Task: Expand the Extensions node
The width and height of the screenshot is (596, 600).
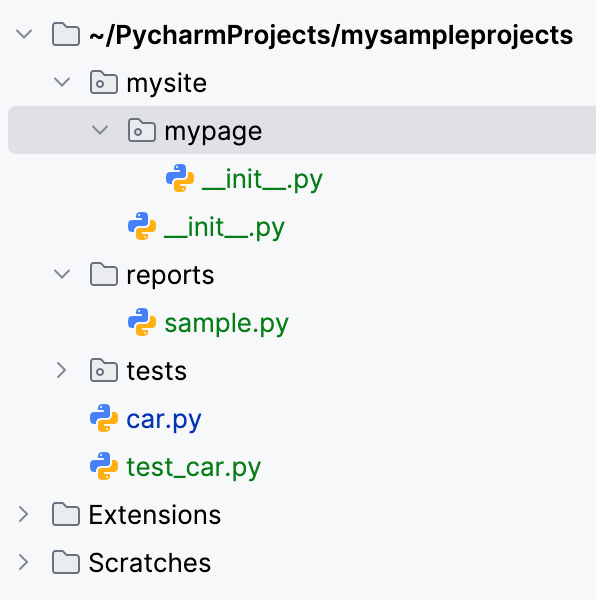Action: (x=24, y=514)
